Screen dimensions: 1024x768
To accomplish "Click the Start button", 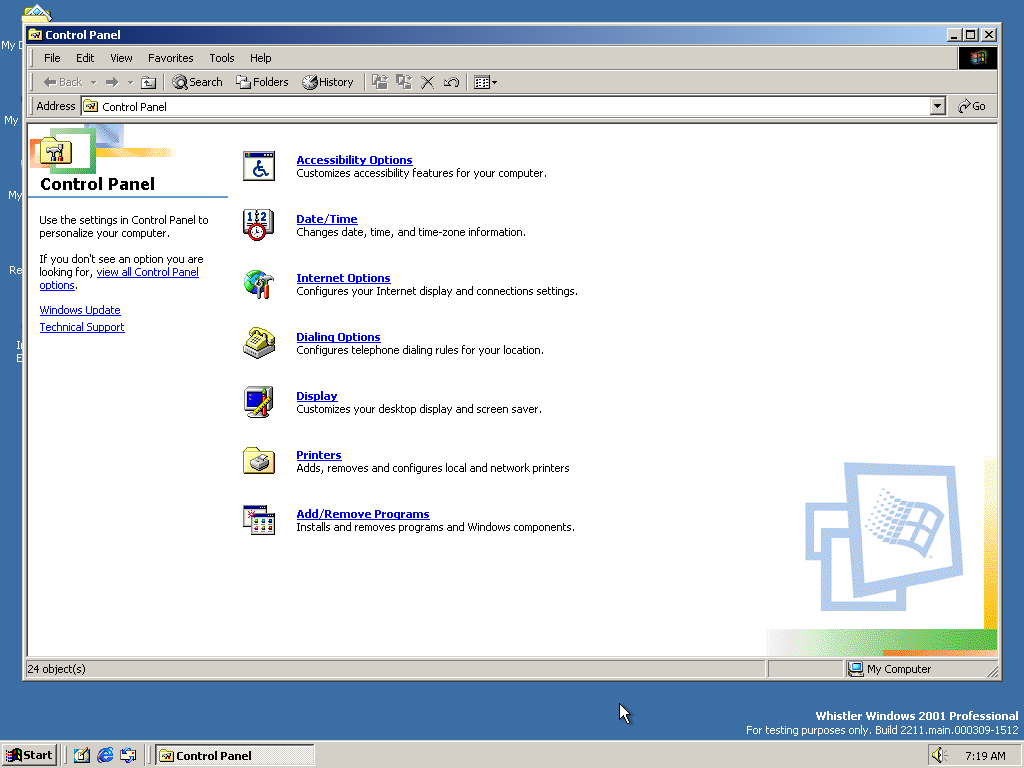I will (29, 756).
